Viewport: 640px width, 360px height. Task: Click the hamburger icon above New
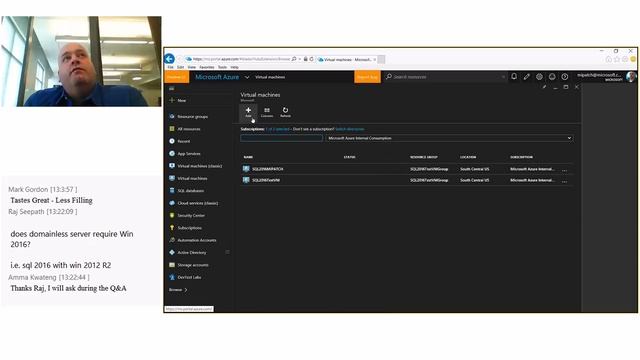[x=171, y=88]
